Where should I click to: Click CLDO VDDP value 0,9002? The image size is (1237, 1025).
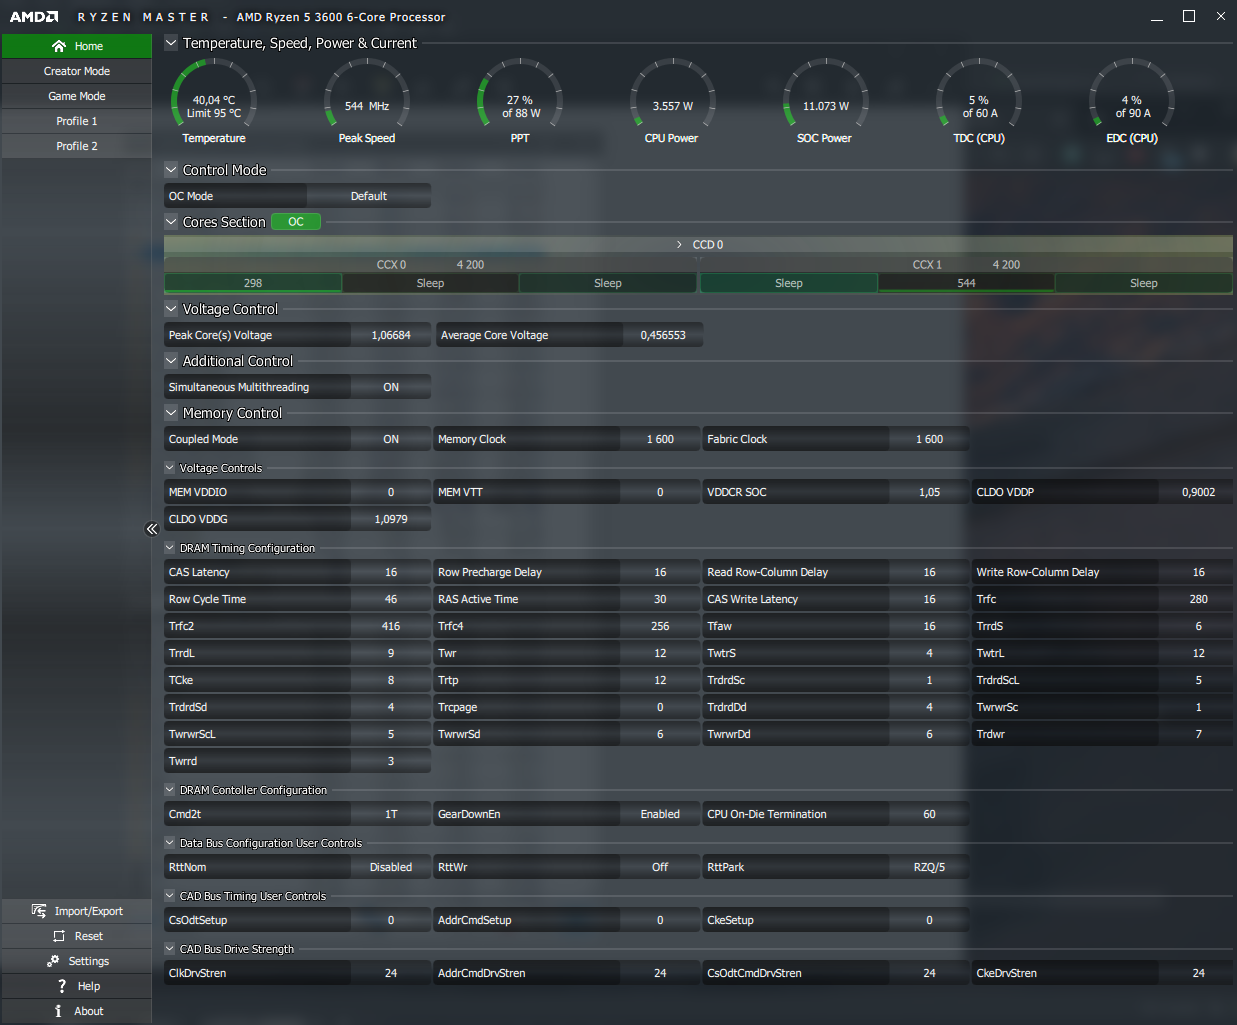1198,492
